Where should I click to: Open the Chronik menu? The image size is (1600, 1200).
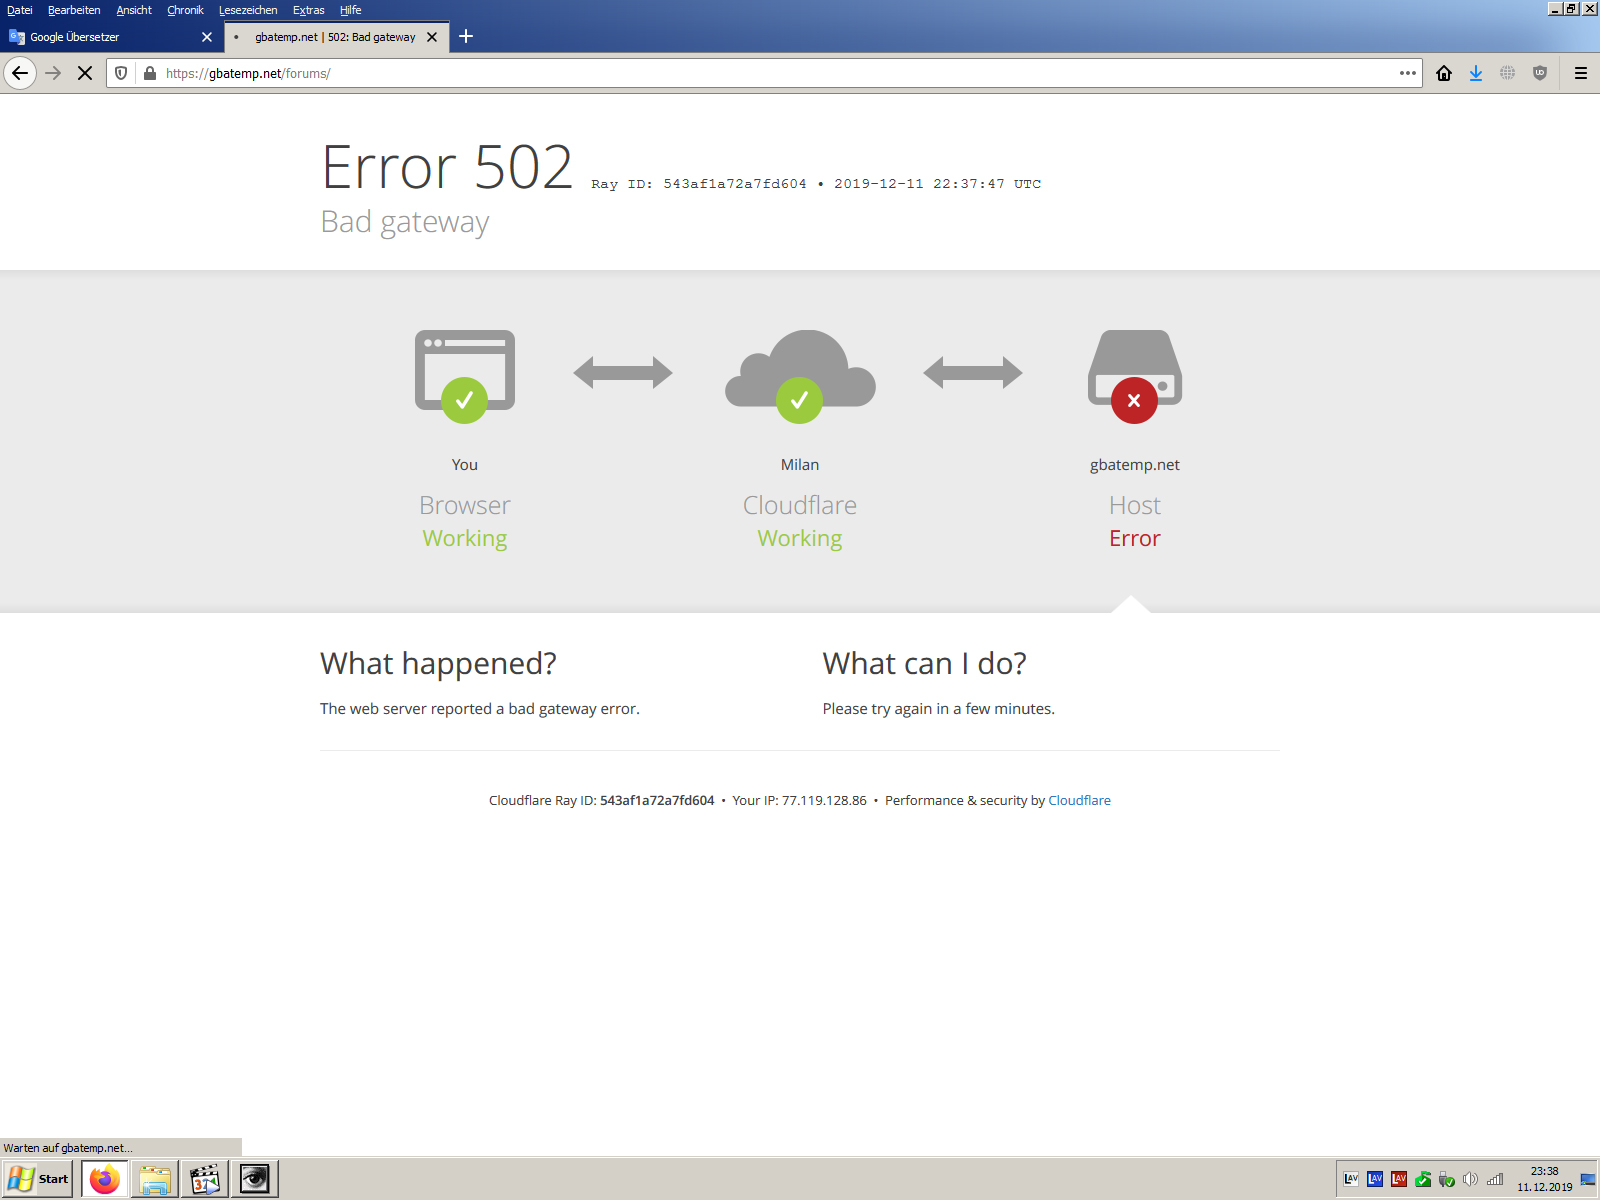click(x=185, y=10)
